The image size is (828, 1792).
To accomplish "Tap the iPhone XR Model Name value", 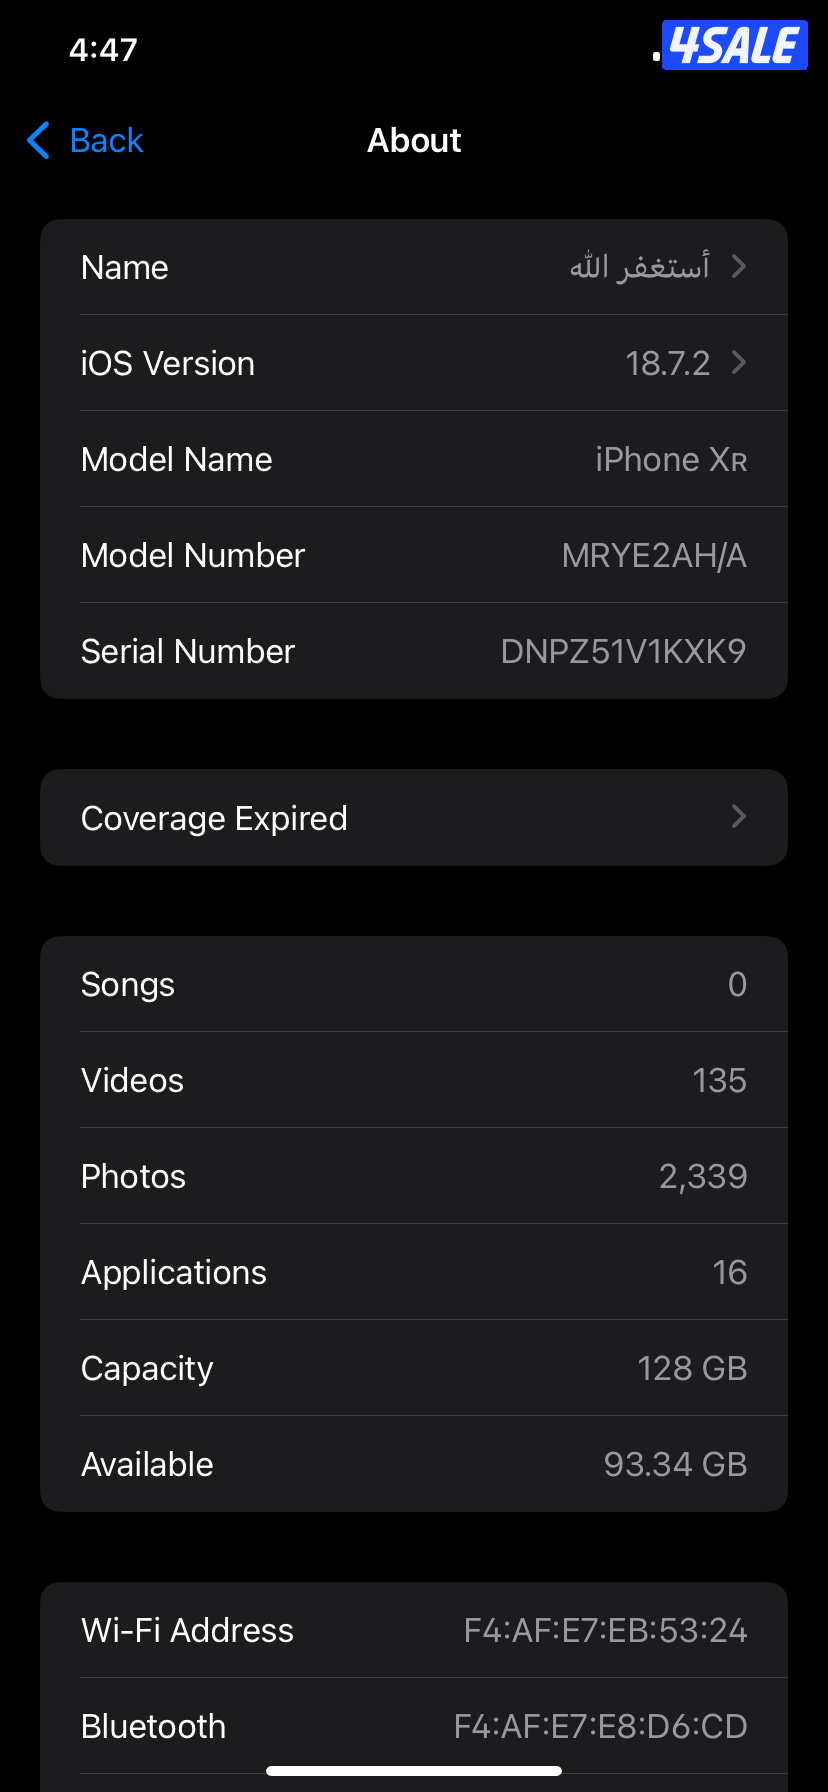I will (671, 459).
